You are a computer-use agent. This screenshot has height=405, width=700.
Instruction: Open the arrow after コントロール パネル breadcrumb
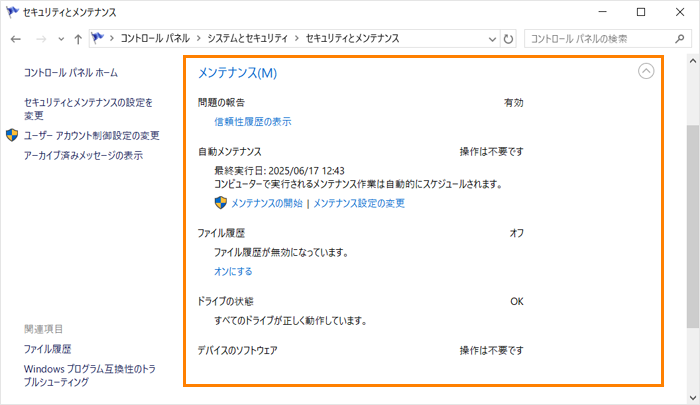click(198, 39)
